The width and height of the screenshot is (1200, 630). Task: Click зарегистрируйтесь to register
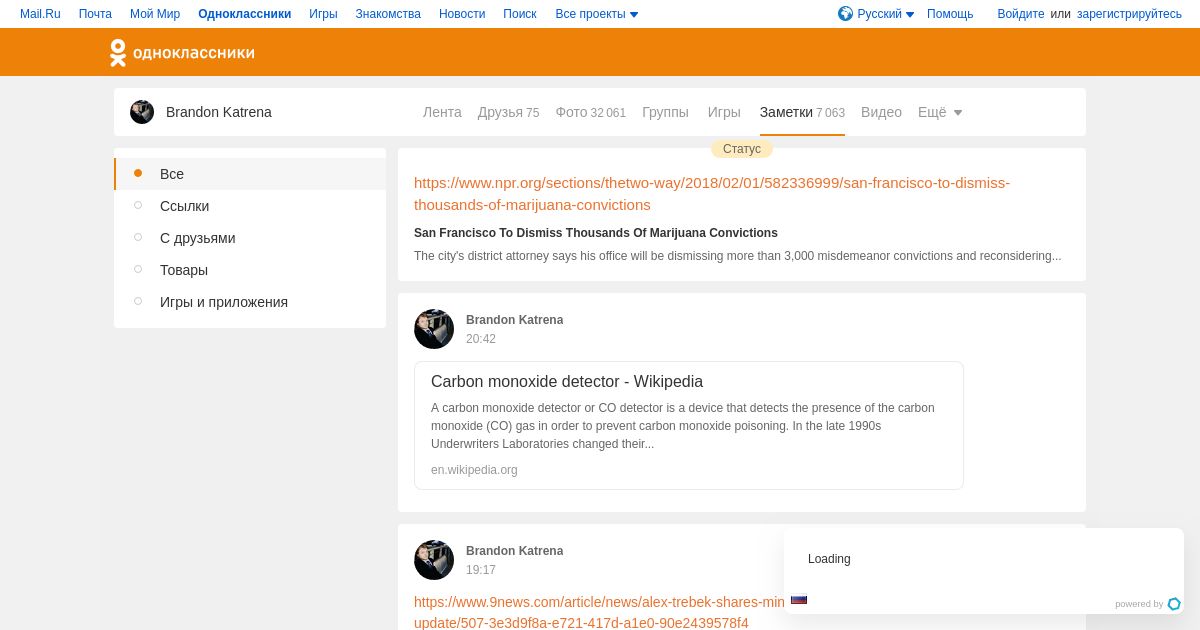1129,14
